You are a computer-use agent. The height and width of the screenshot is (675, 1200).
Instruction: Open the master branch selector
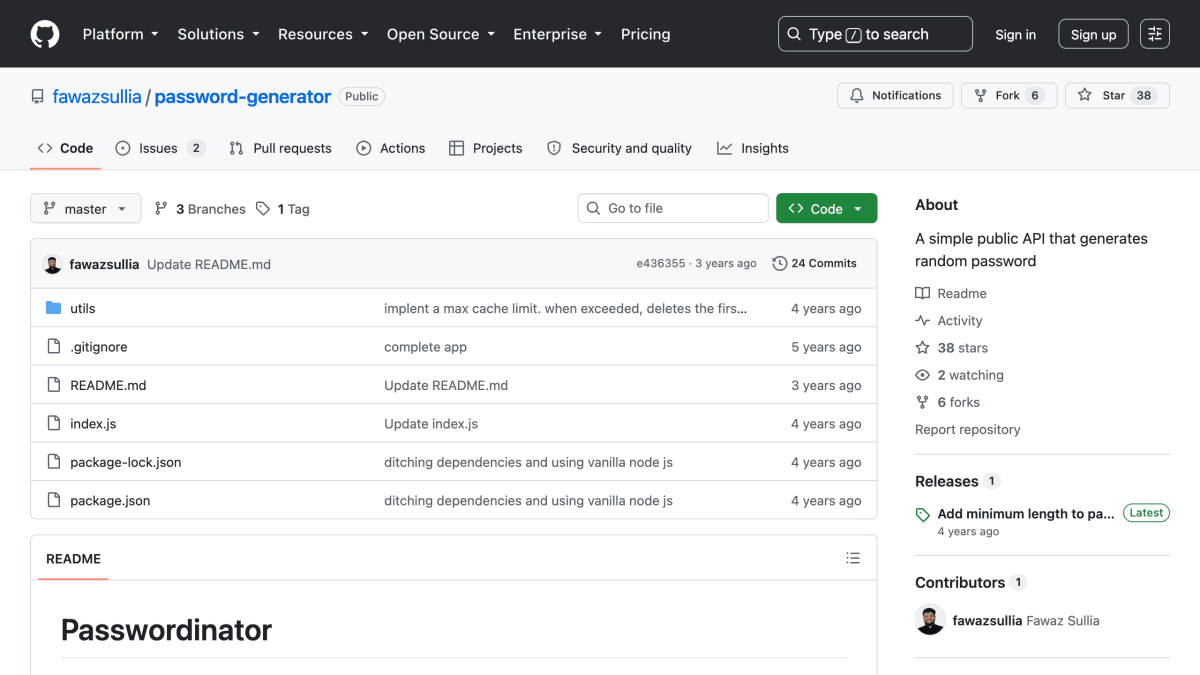86,209
